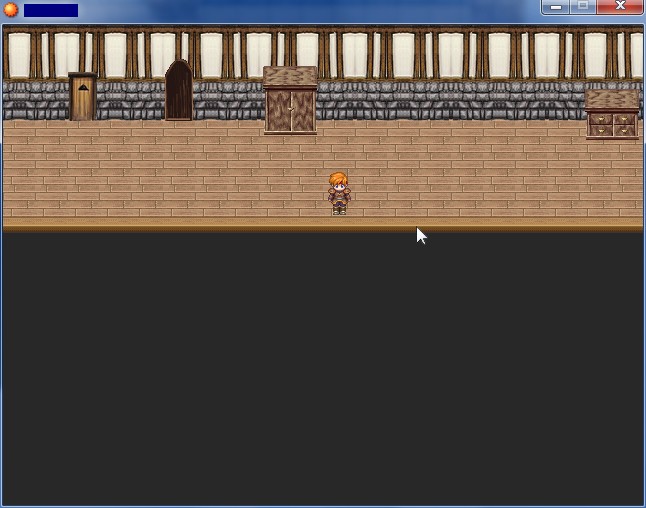This screenshot has width=646, height=508.
Task: Click the orange sun application icon in title bar
Action: (11, 9)
